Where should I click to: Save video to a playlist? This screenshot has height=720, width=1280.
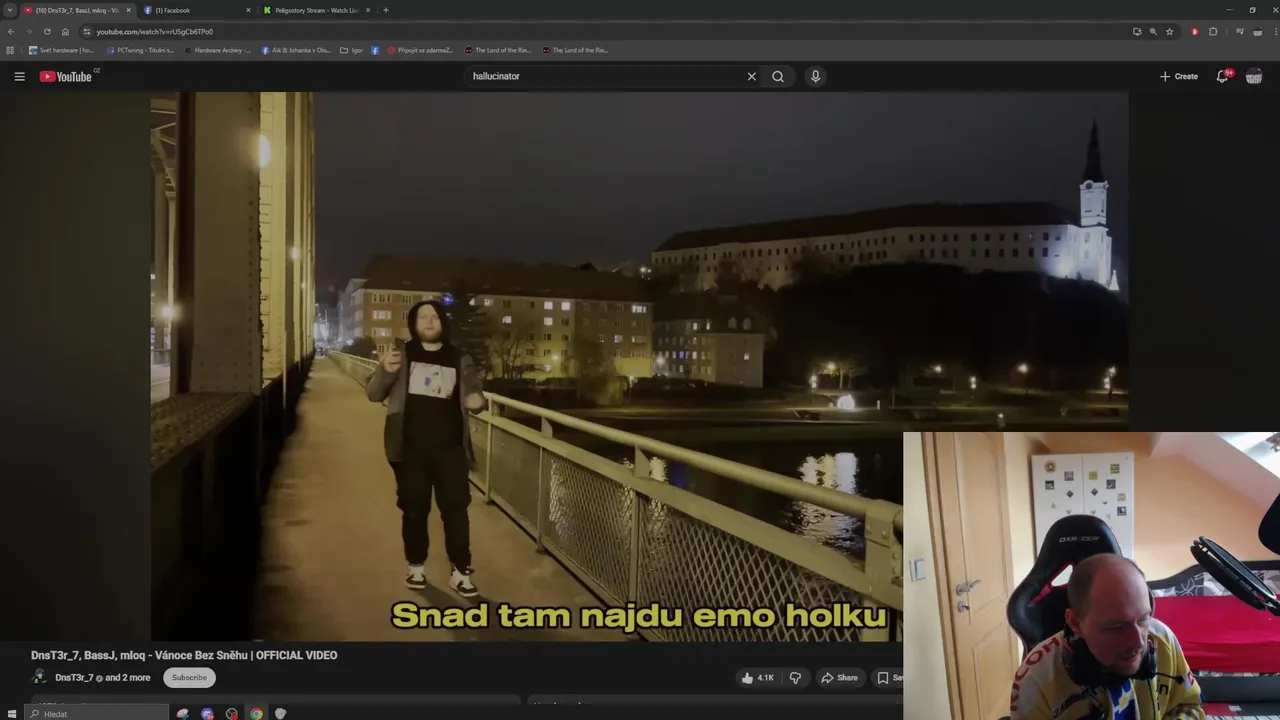(889, 678)
